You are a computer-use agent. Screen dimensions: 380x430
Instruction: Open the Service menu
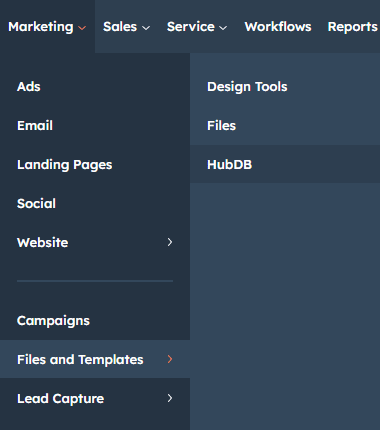[x=197, y=27]
